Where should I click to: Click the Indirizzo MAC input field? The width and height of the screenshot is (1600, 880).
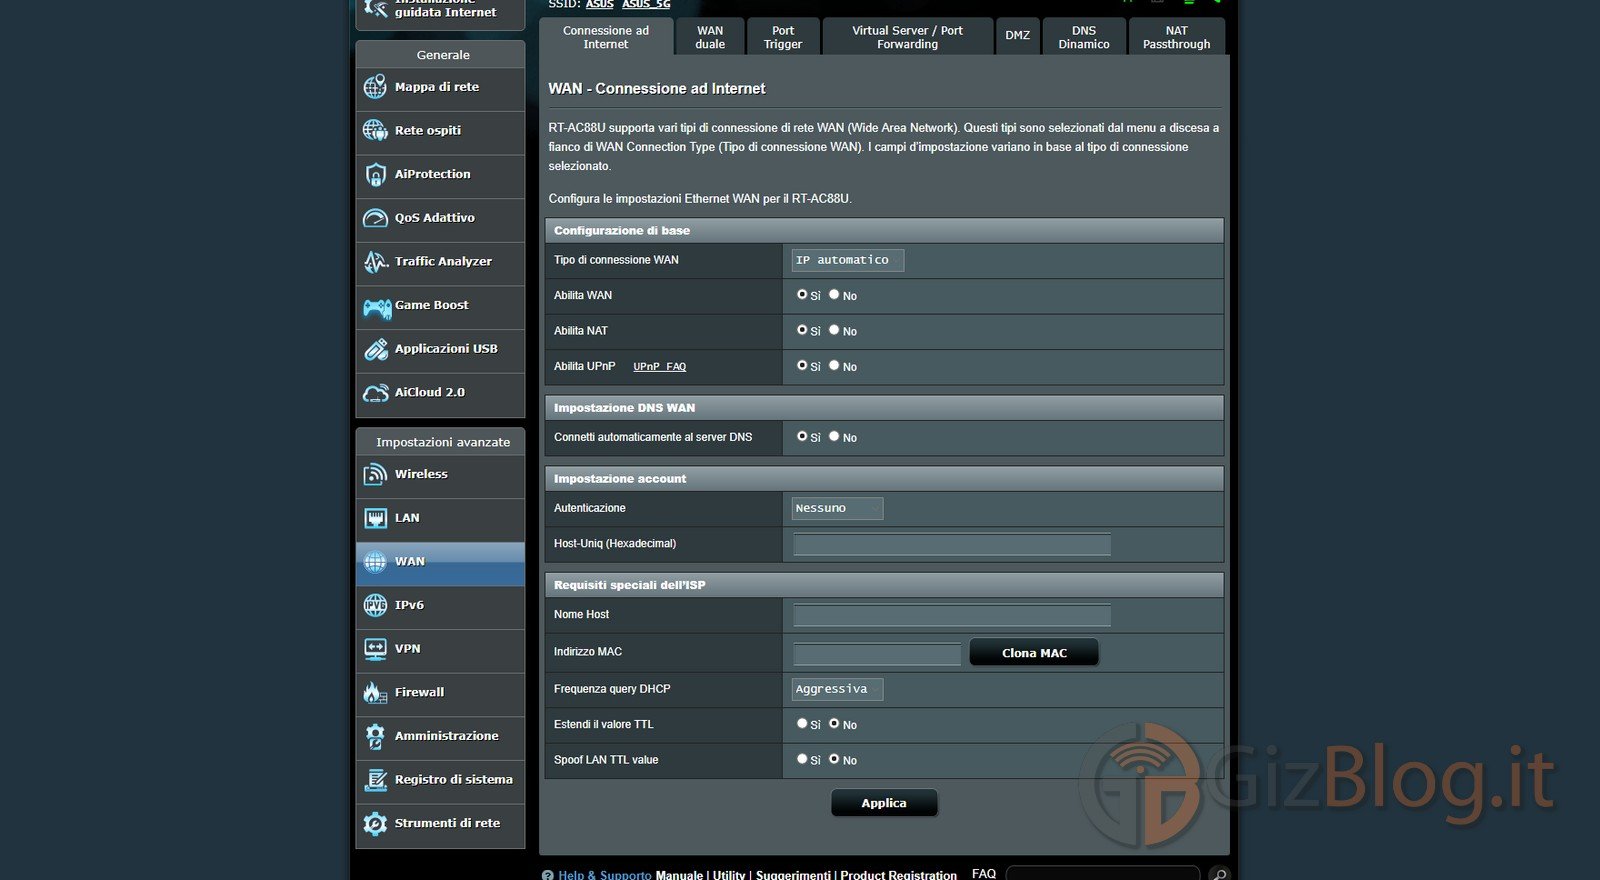point(877,654)
